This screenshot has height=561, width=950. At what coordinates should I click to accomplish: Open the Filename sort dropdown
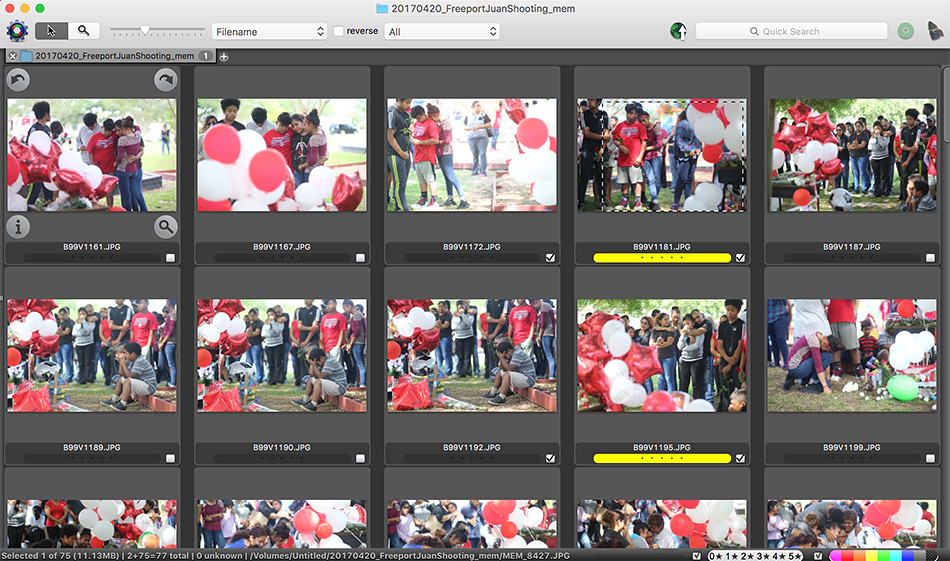pyautogui.click(x=269, y=32)
